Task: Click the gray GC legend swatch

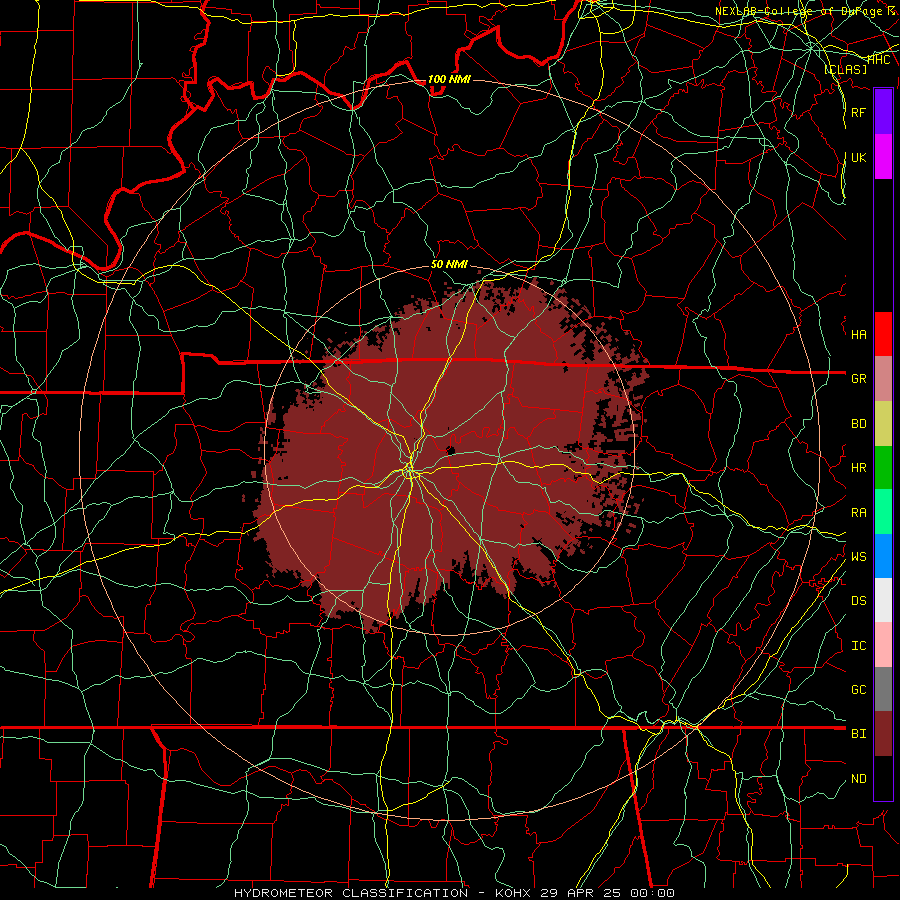Action: click(883, 689)
